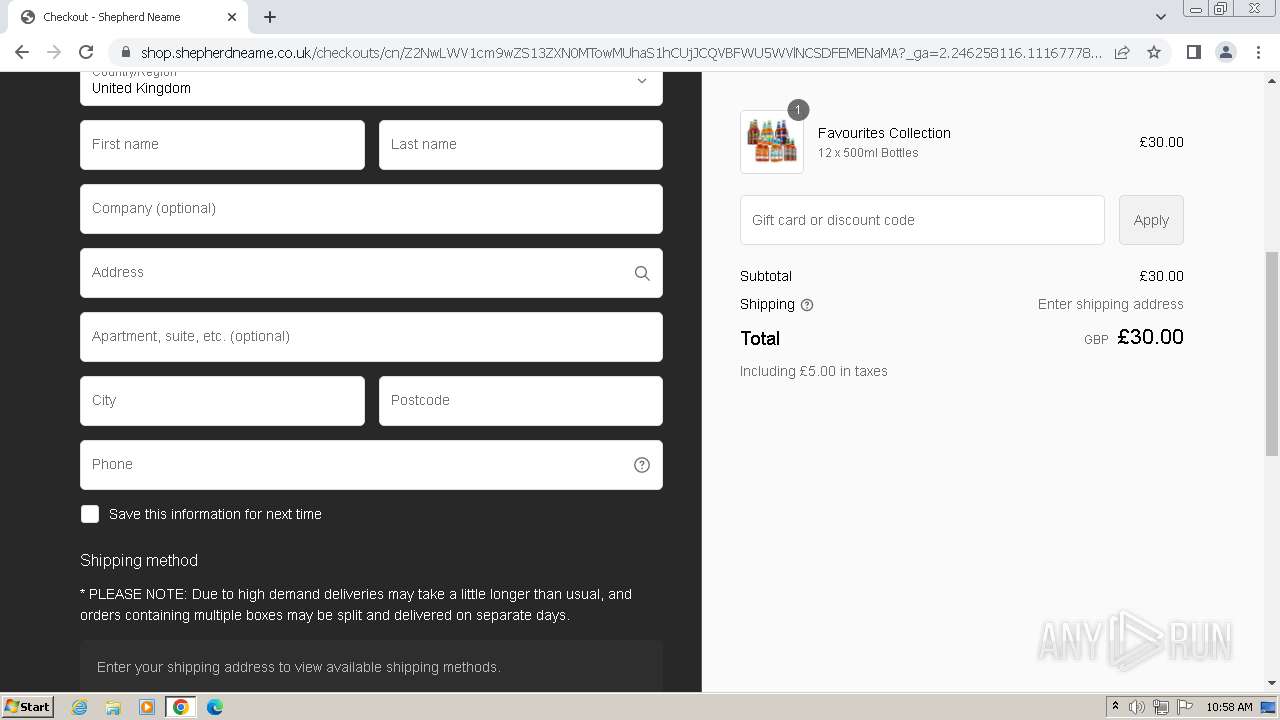This screenshot has width=1280, height=720.
Task: Focus the Address field
Action: point(371,272)
